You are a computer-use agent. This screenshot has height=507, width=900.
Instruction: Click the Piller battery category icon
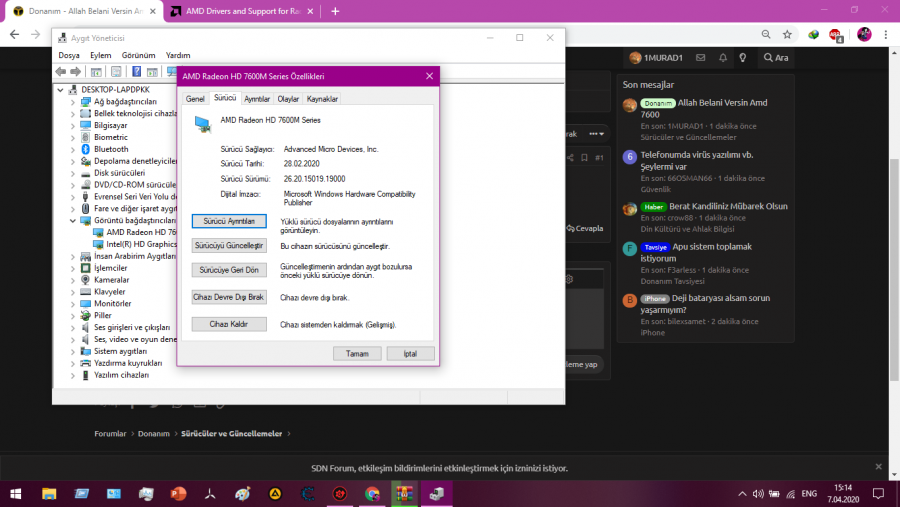pyautogui.click(x=86, y=315)
